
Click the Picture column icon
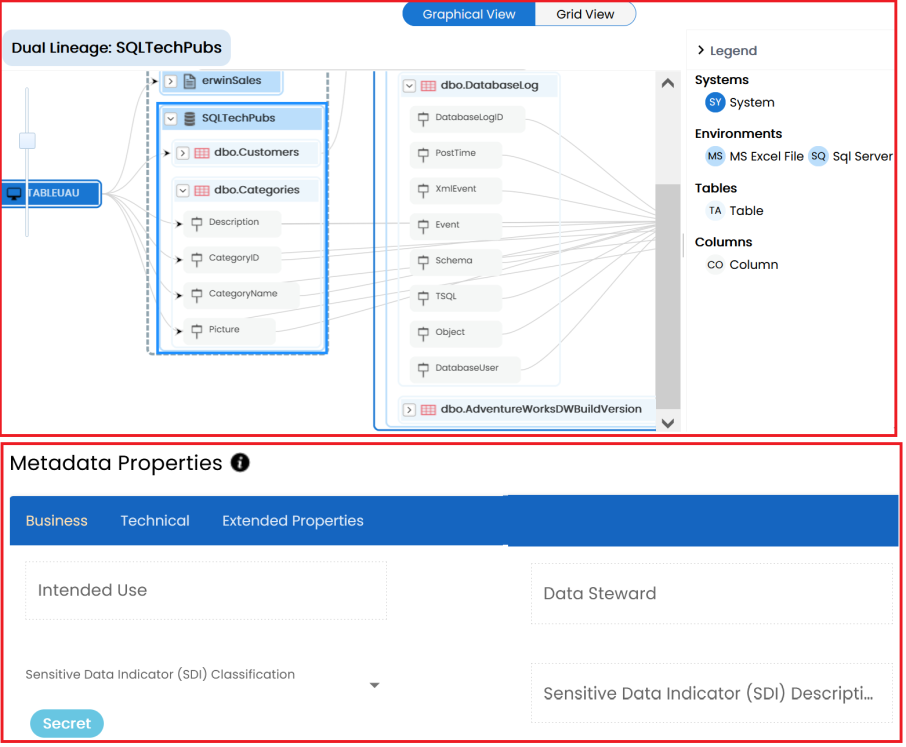pyautogui.click(x=196, y=331)
